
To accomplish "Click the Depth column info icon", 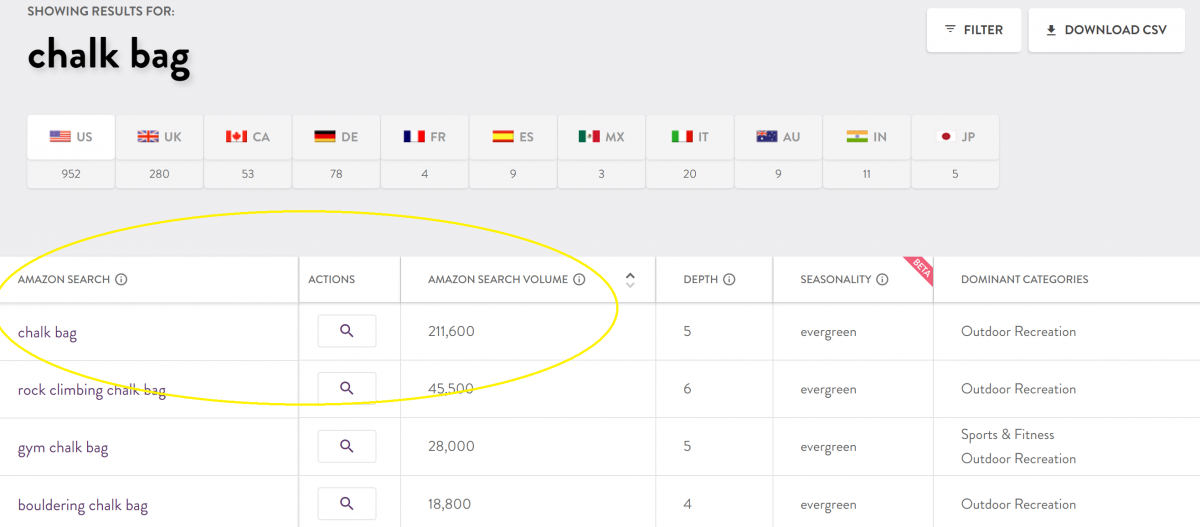I will tap(729, 280).
